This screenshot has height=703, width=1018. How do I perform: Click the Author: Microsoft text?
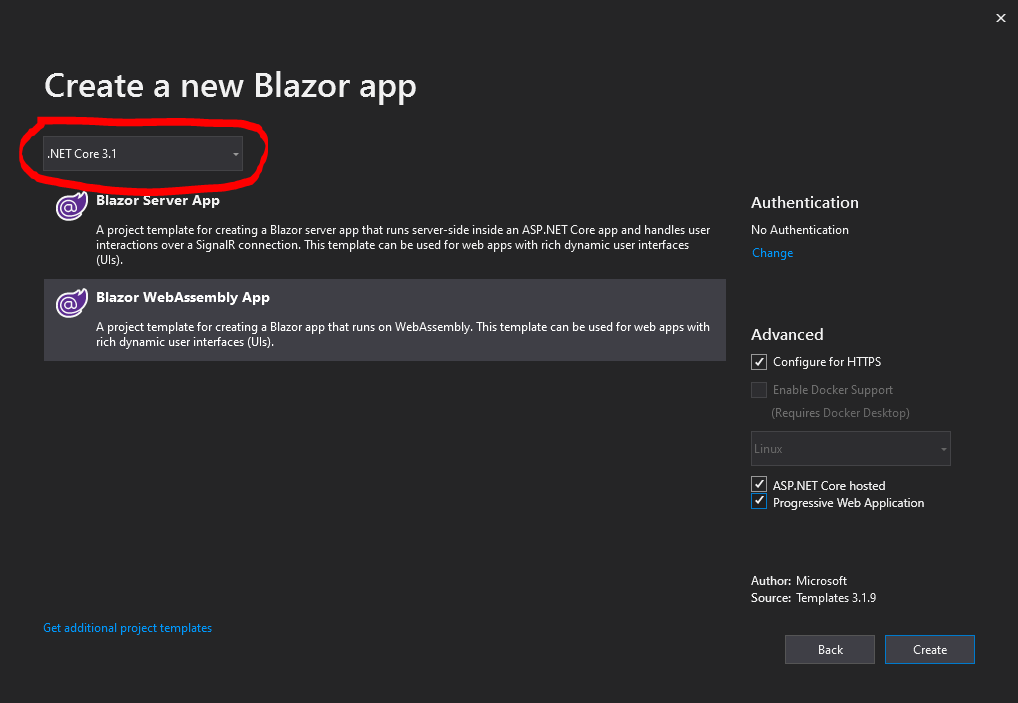click(799, 580)
